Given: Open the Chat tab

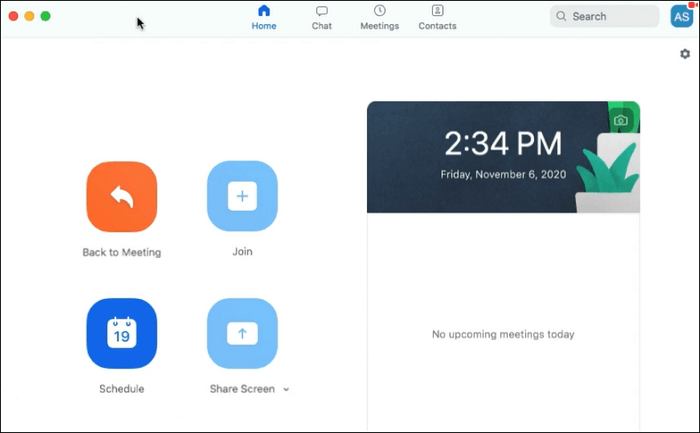Looking at the screenshot, I should tap(321, 17).
